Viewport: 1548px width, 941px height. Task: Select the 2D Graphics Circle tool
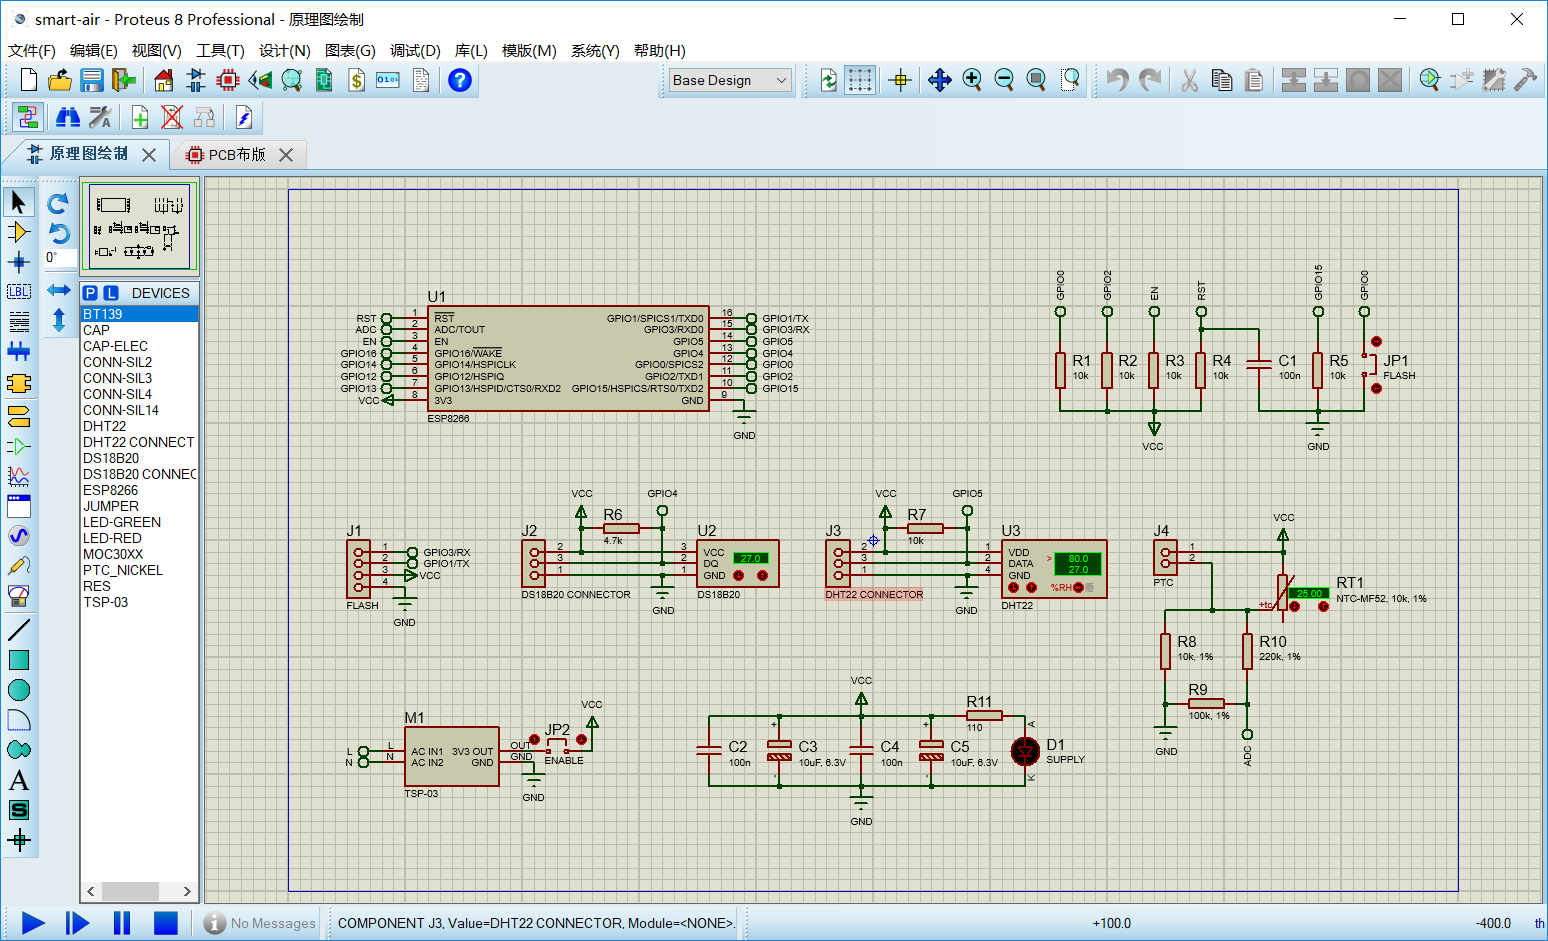(x=18, y=690)
